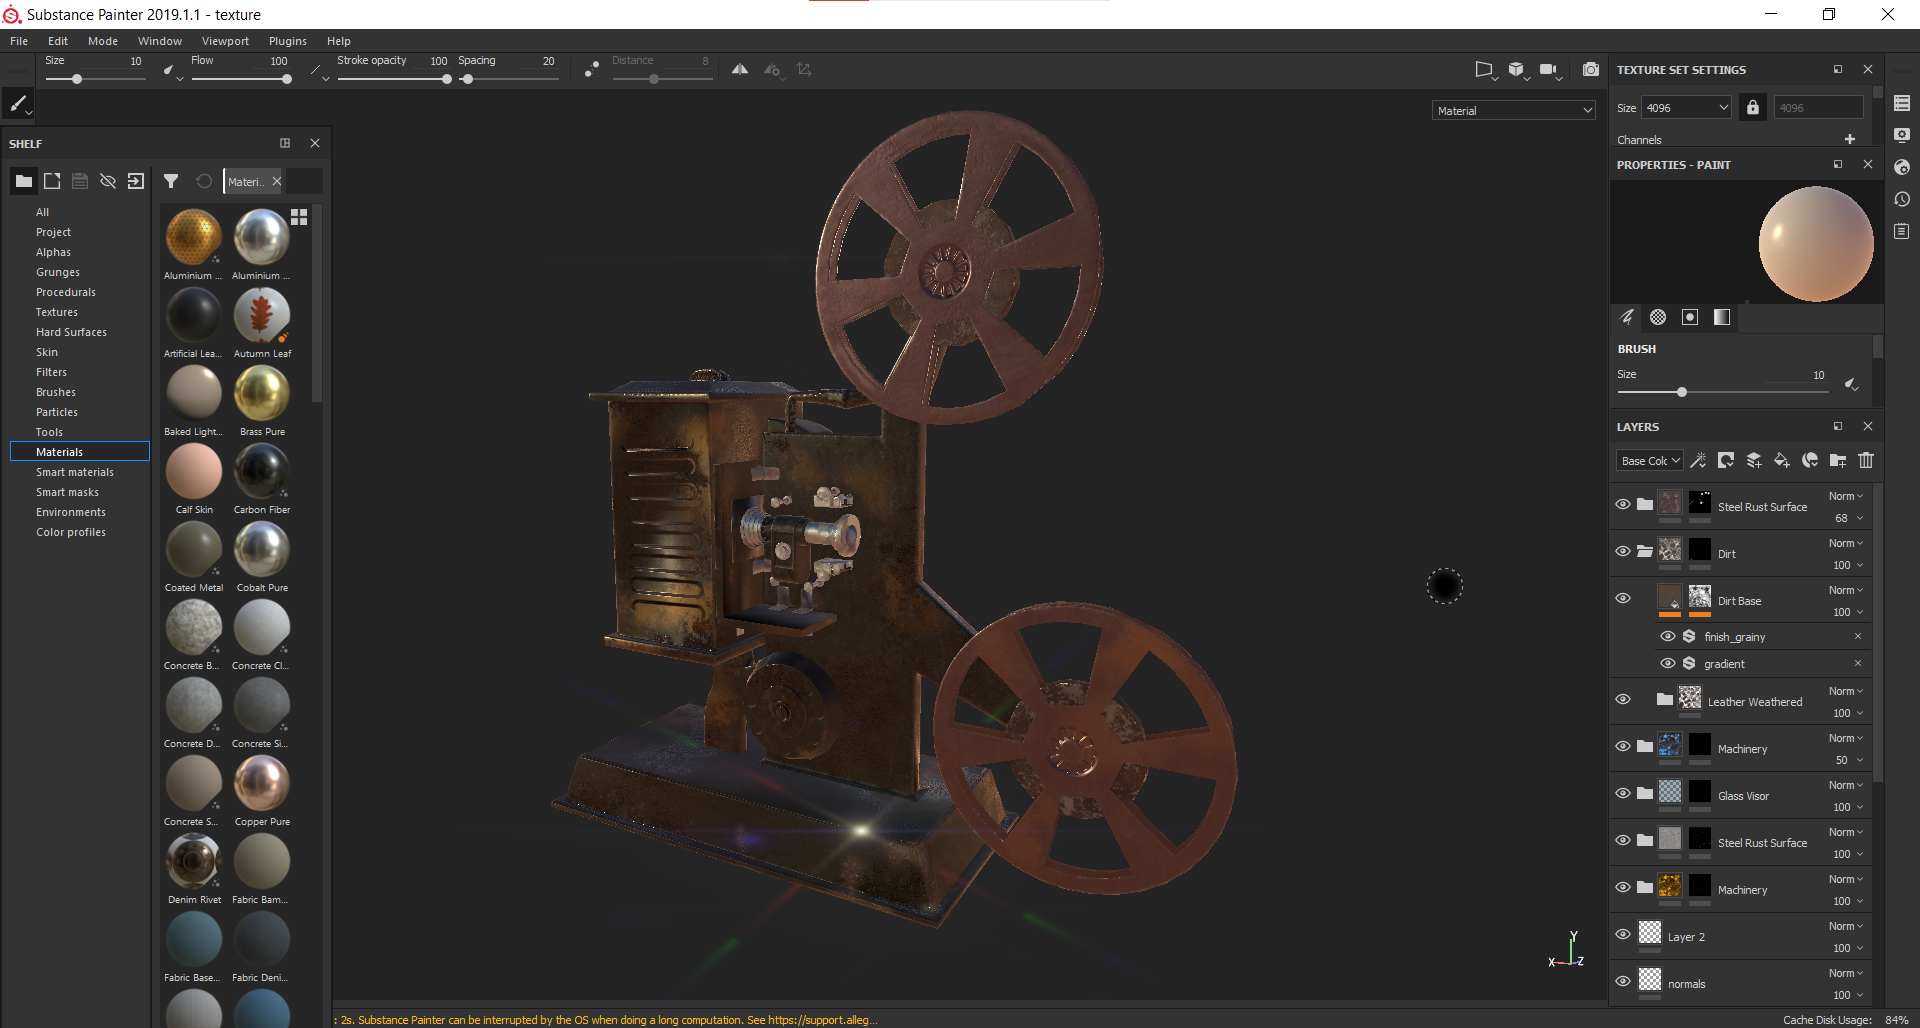Close the finish_grainy effect
Viewport: 1920px width, 1028px height.
tap(1858, 636)
